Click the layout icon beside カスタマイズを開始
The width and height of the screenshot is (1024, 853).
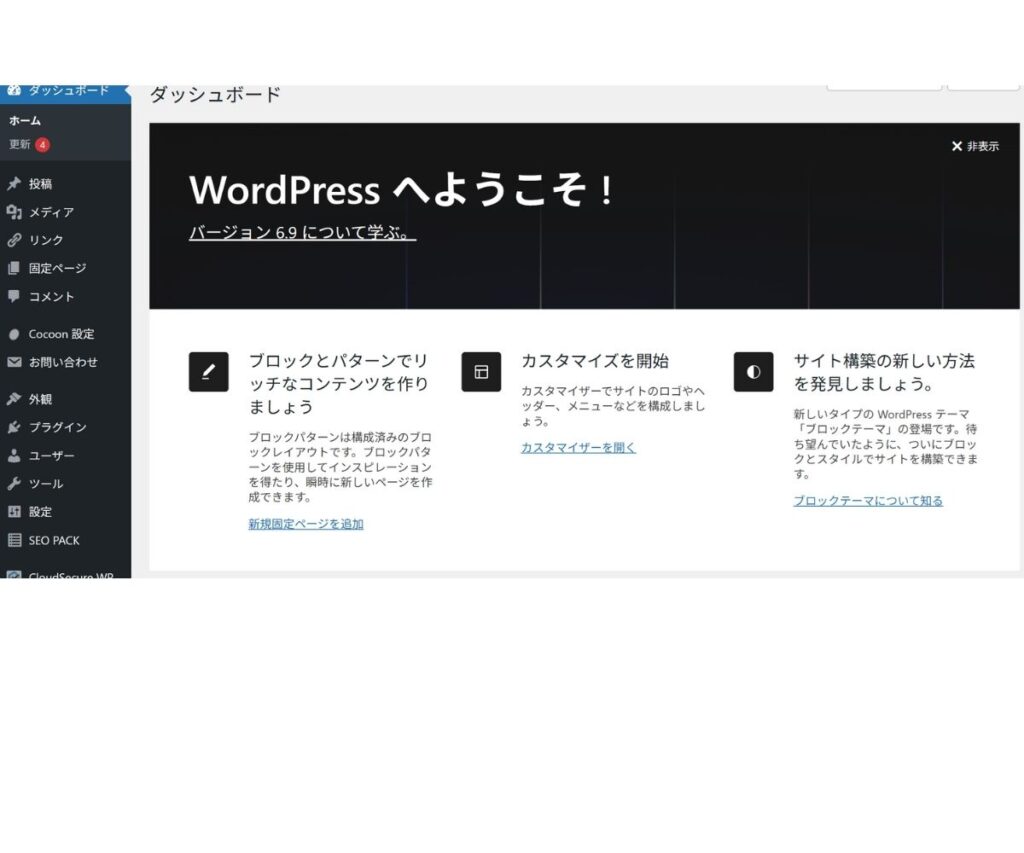point(480,371)
